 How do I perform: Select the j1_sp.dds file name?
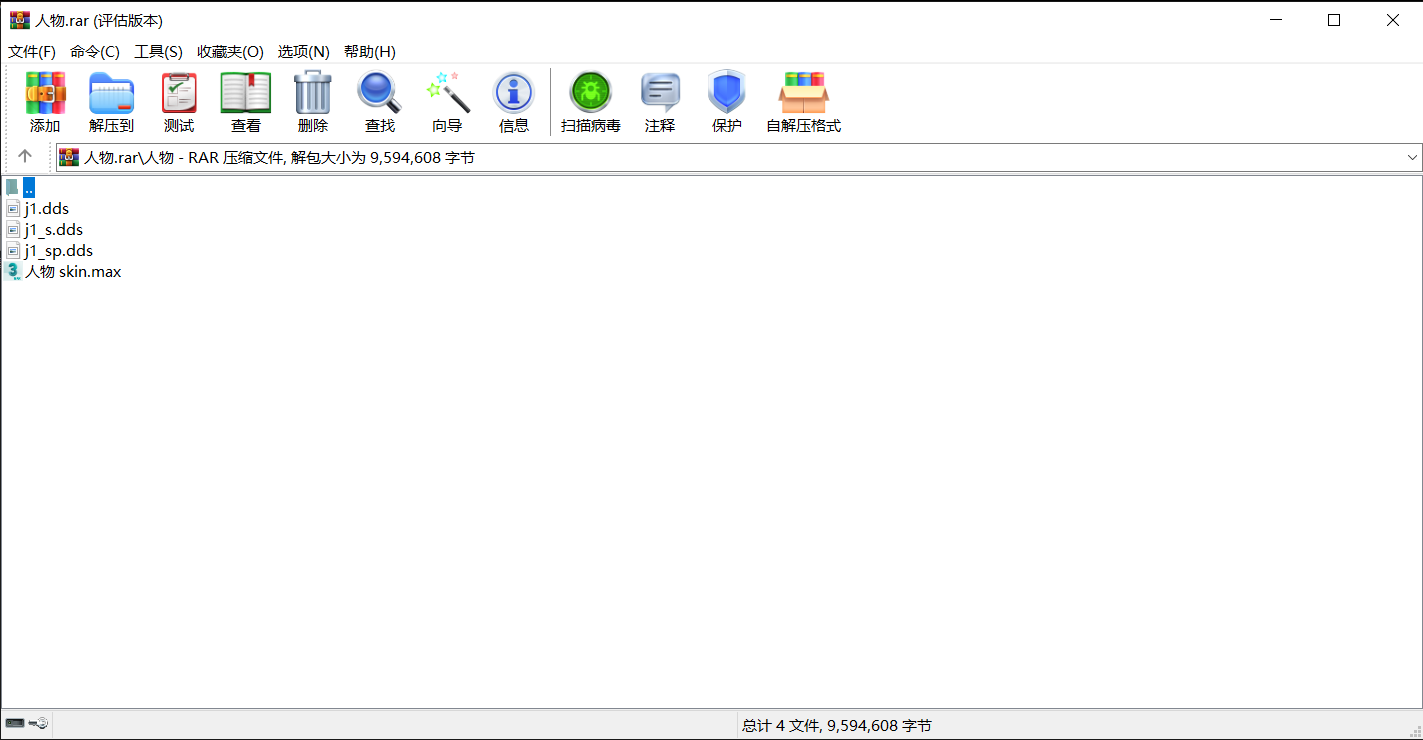pos(59,250)
